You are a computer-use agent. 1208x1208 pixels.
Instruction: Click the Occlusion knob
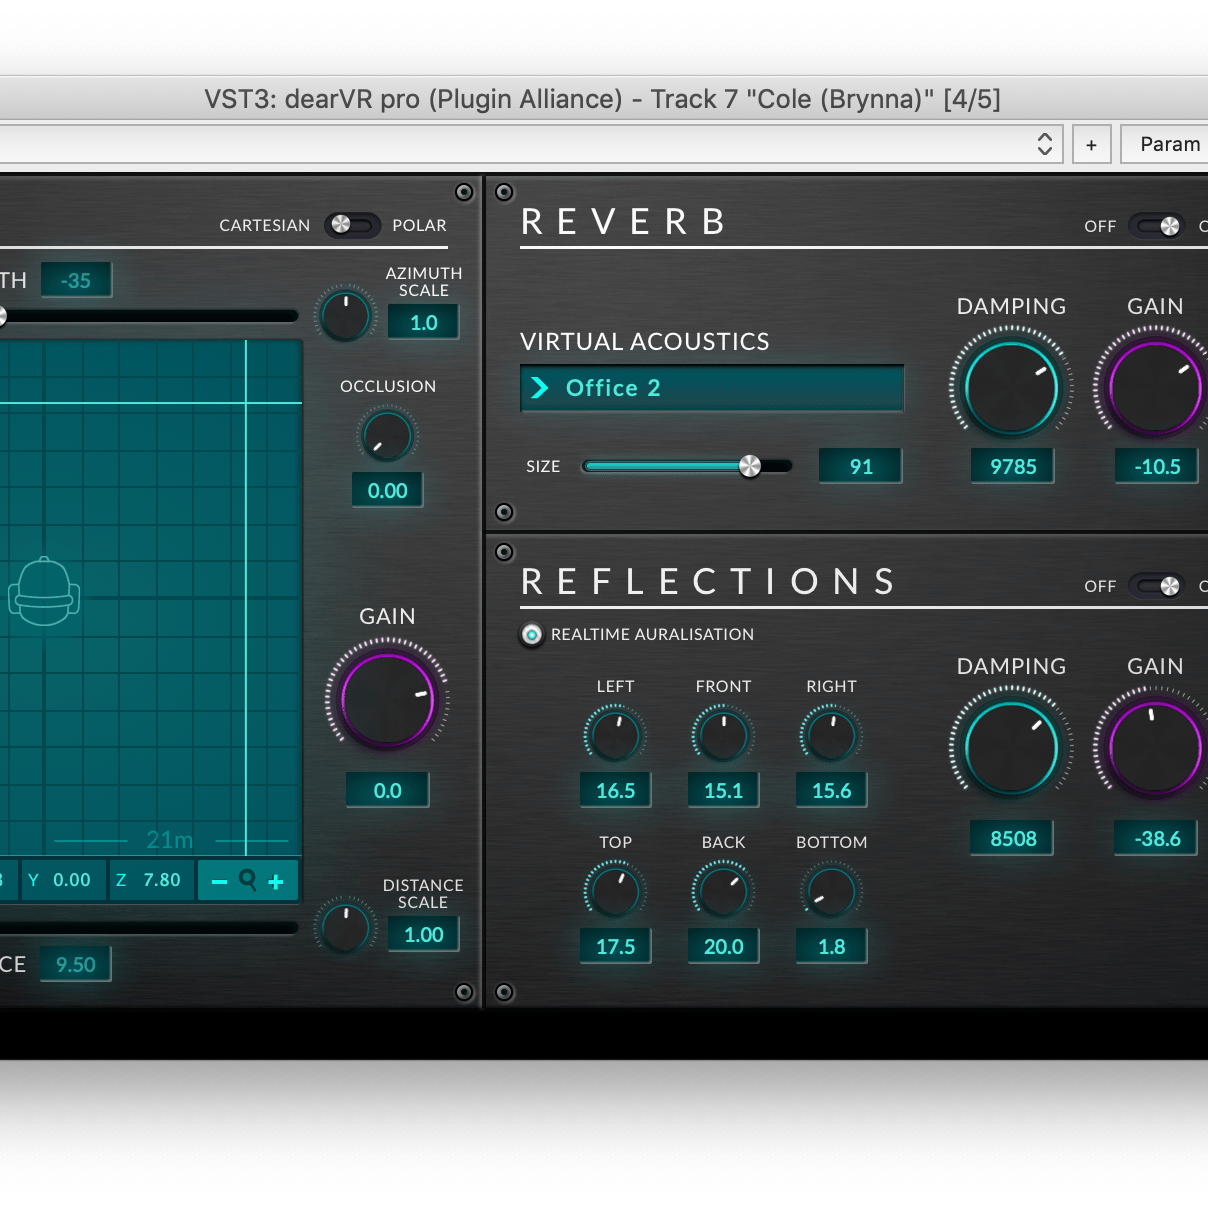(x=387, y=436)
